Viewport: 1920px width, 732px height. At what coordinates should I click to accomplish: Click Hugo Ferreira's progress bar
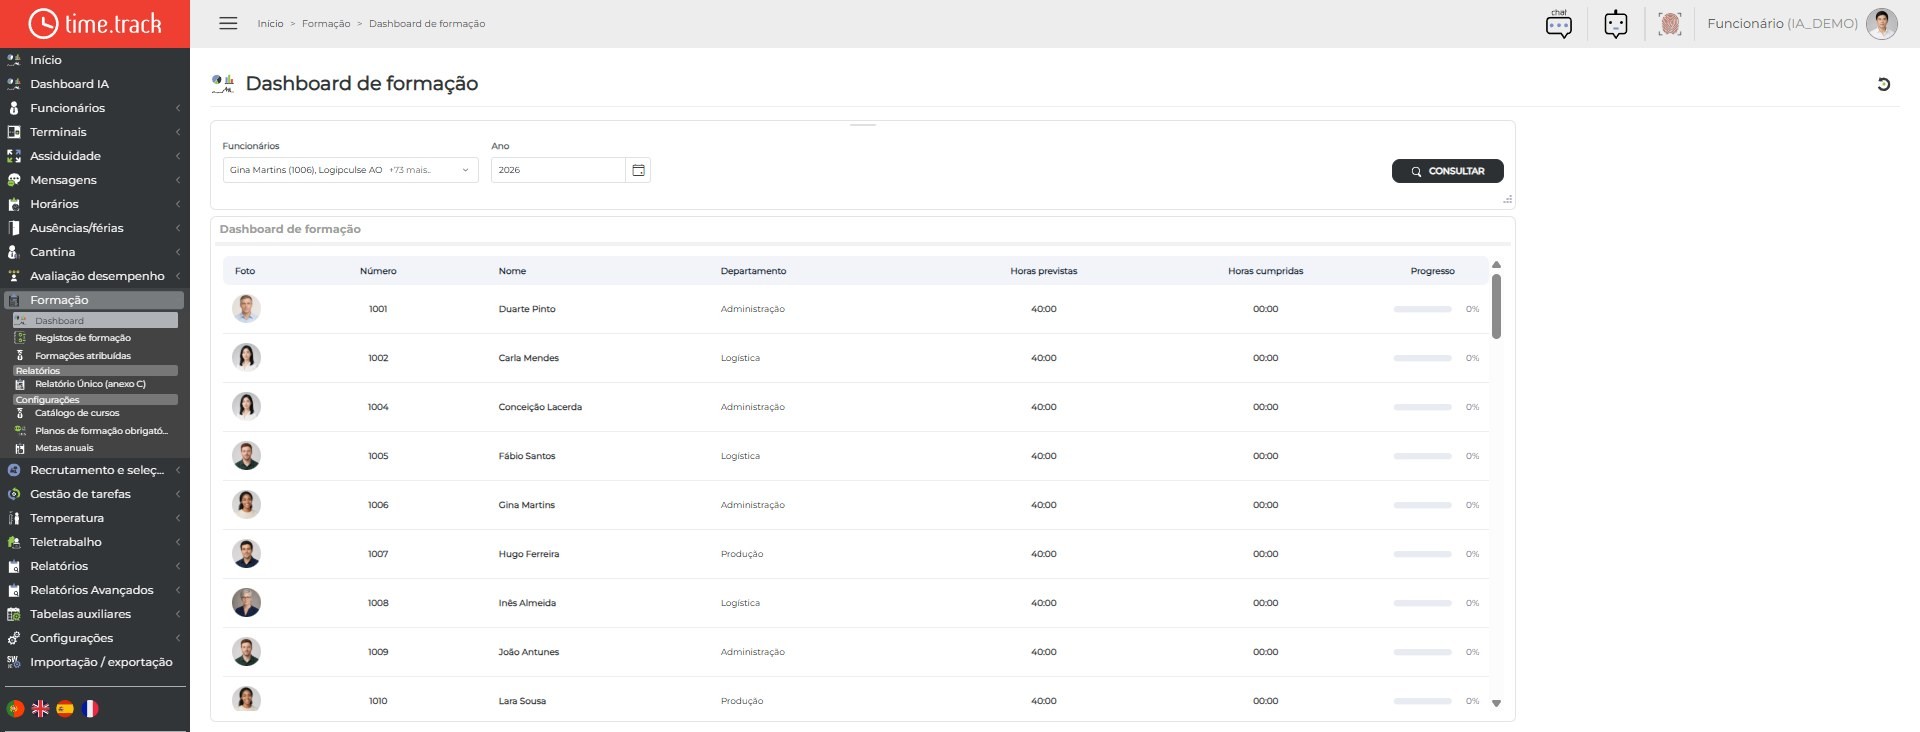point(1422,554)
